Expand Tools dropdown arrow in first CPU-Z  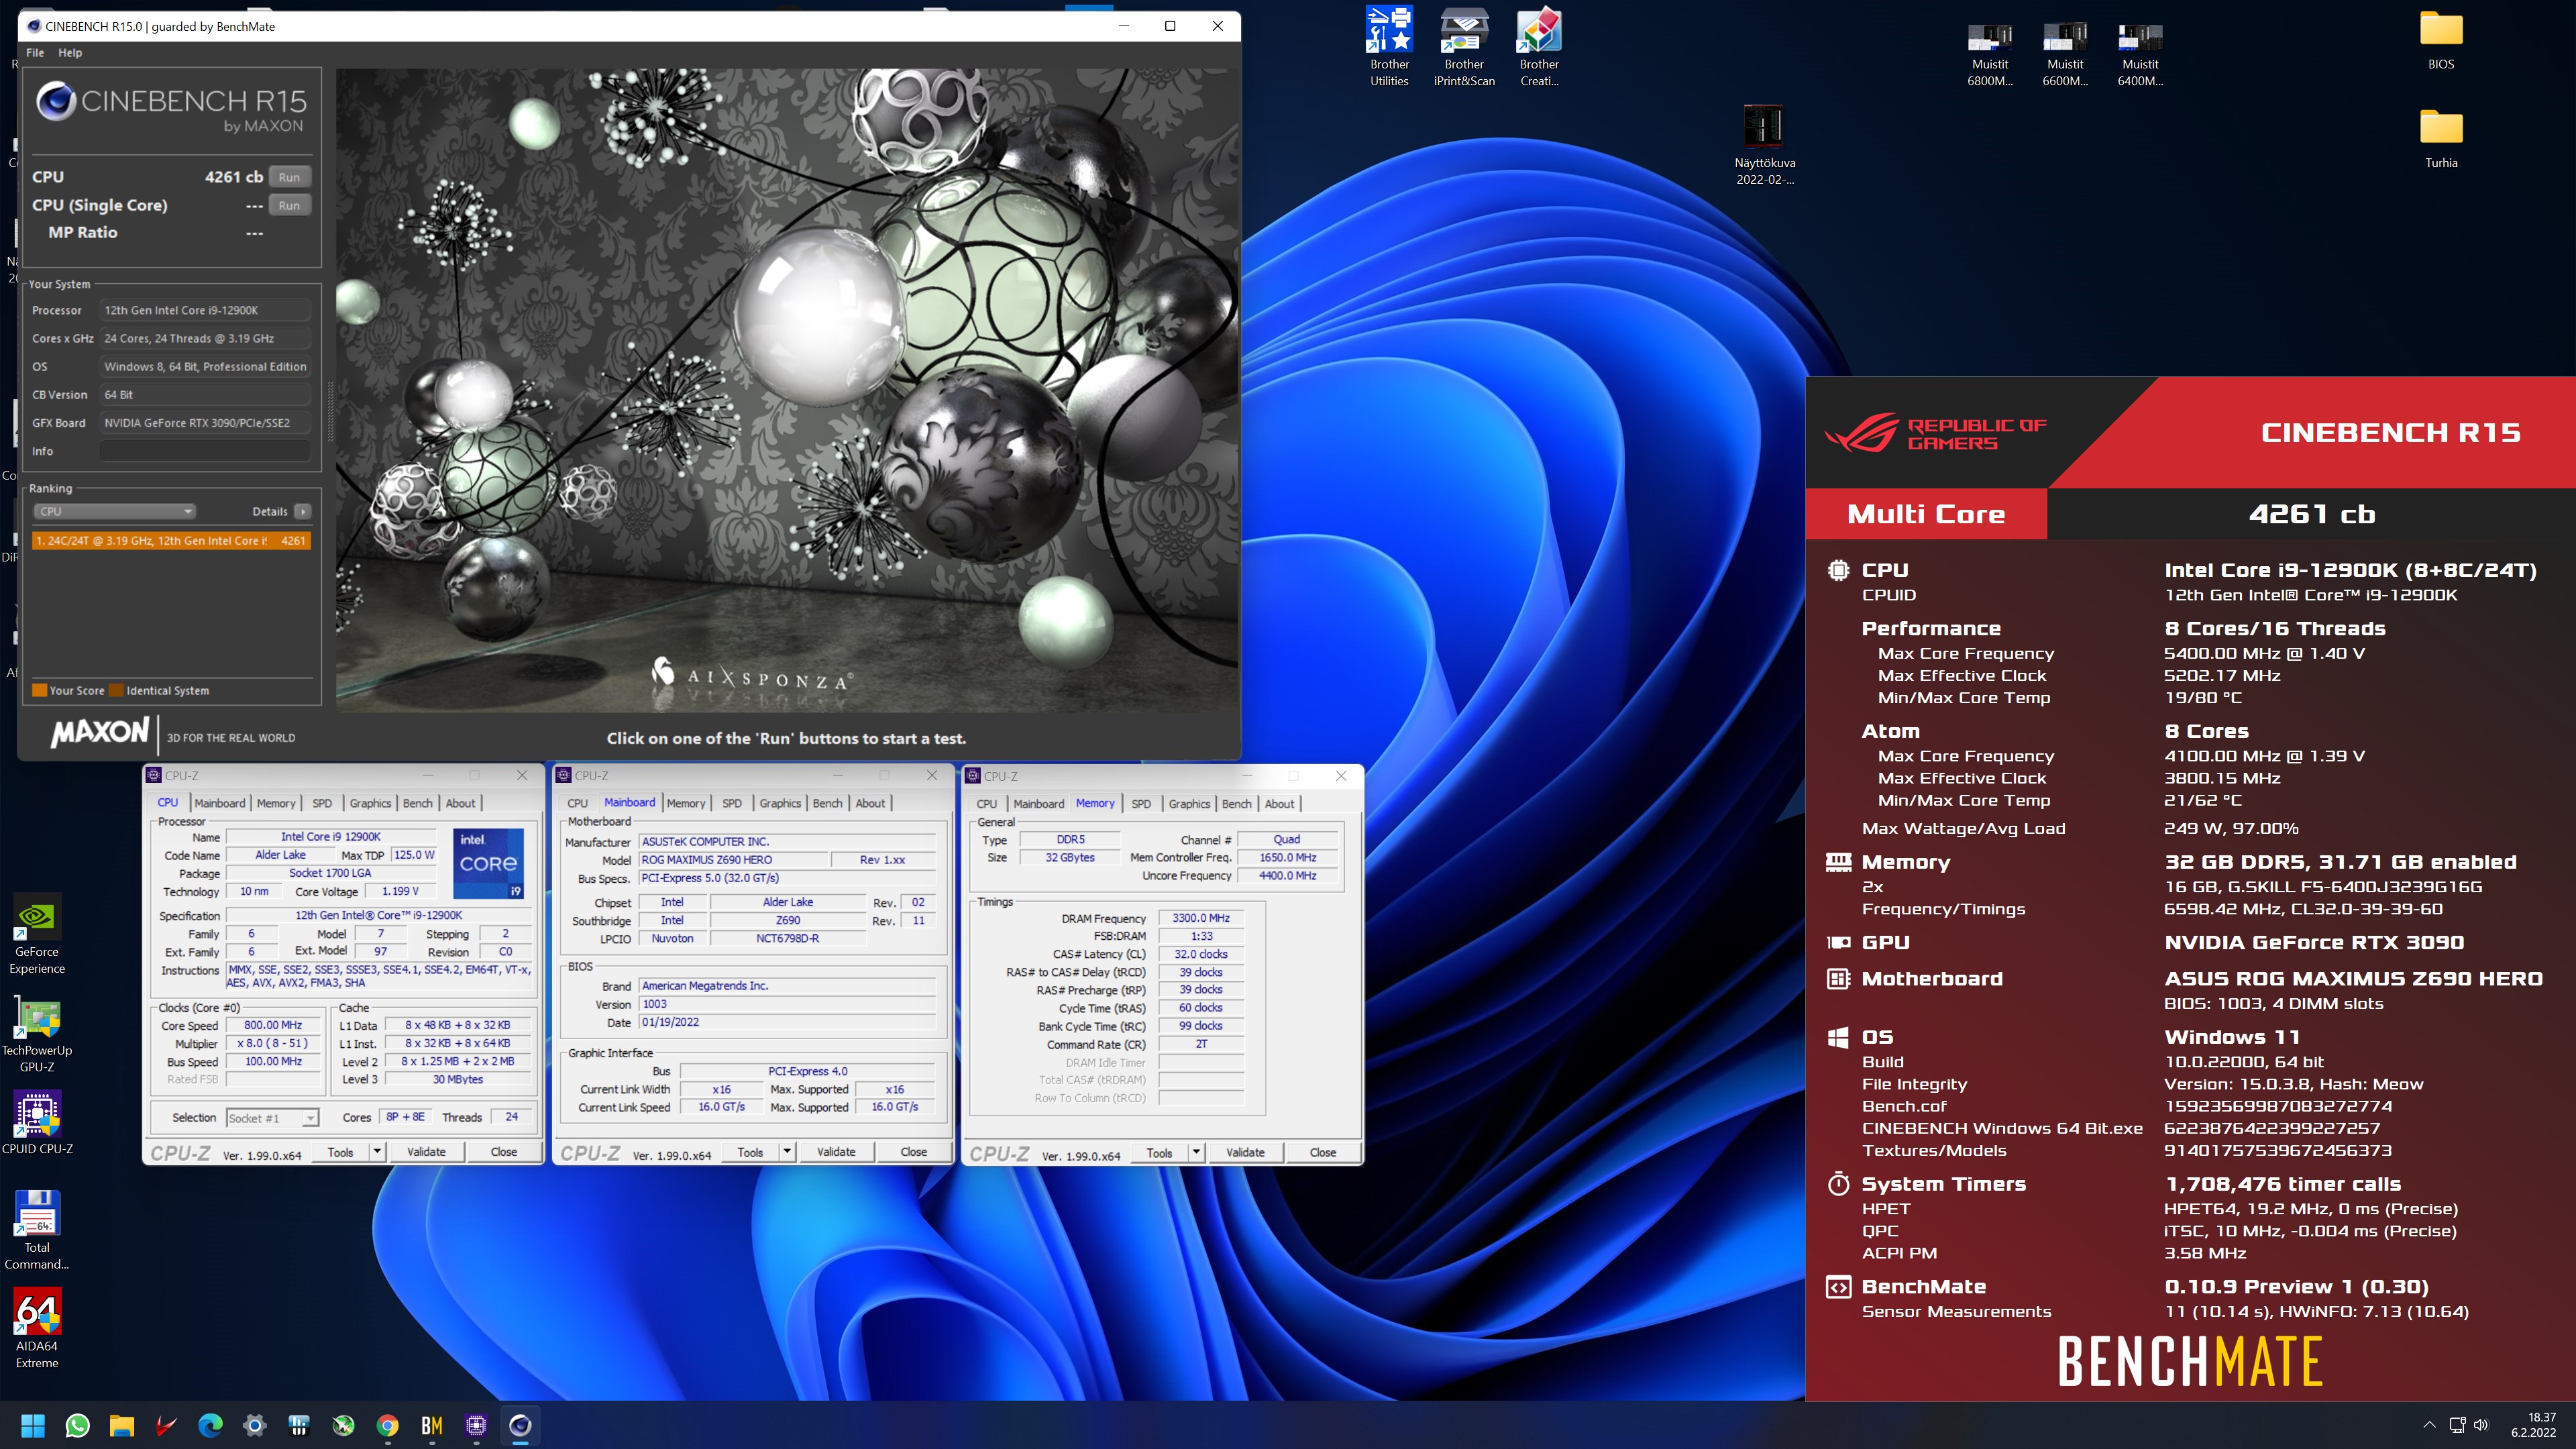point(377,1152)
